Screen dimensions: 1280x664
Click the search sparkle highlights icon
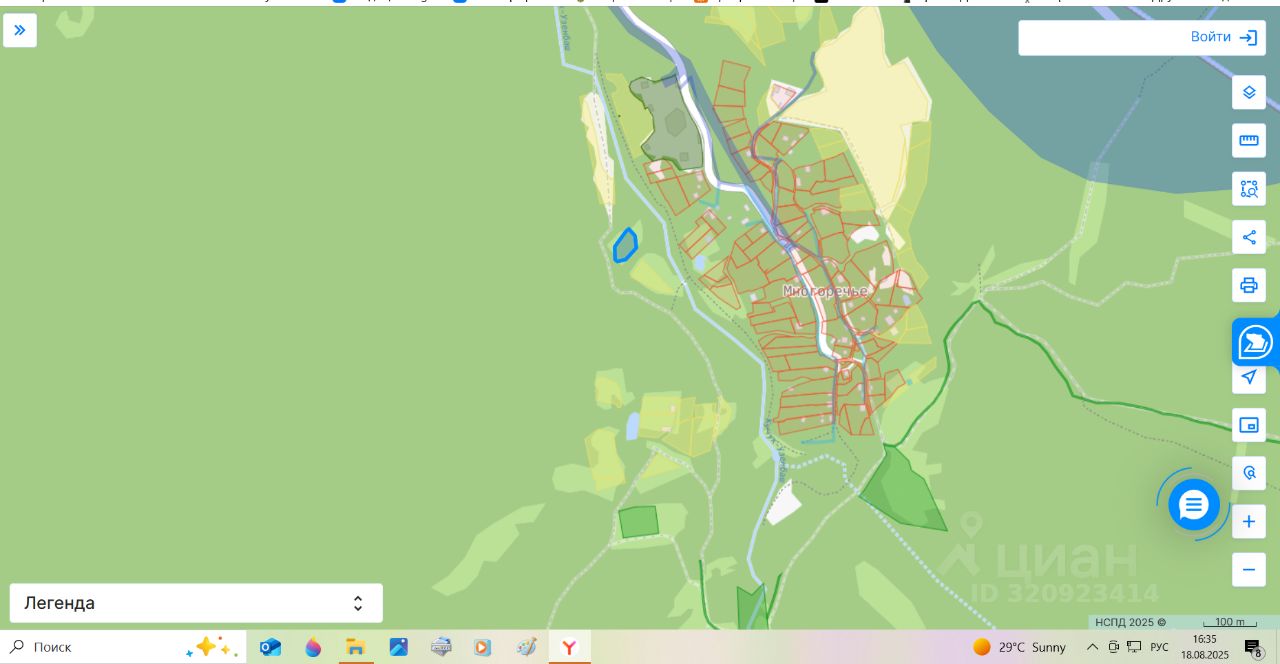pyautogui.click(x=210, y=647)
